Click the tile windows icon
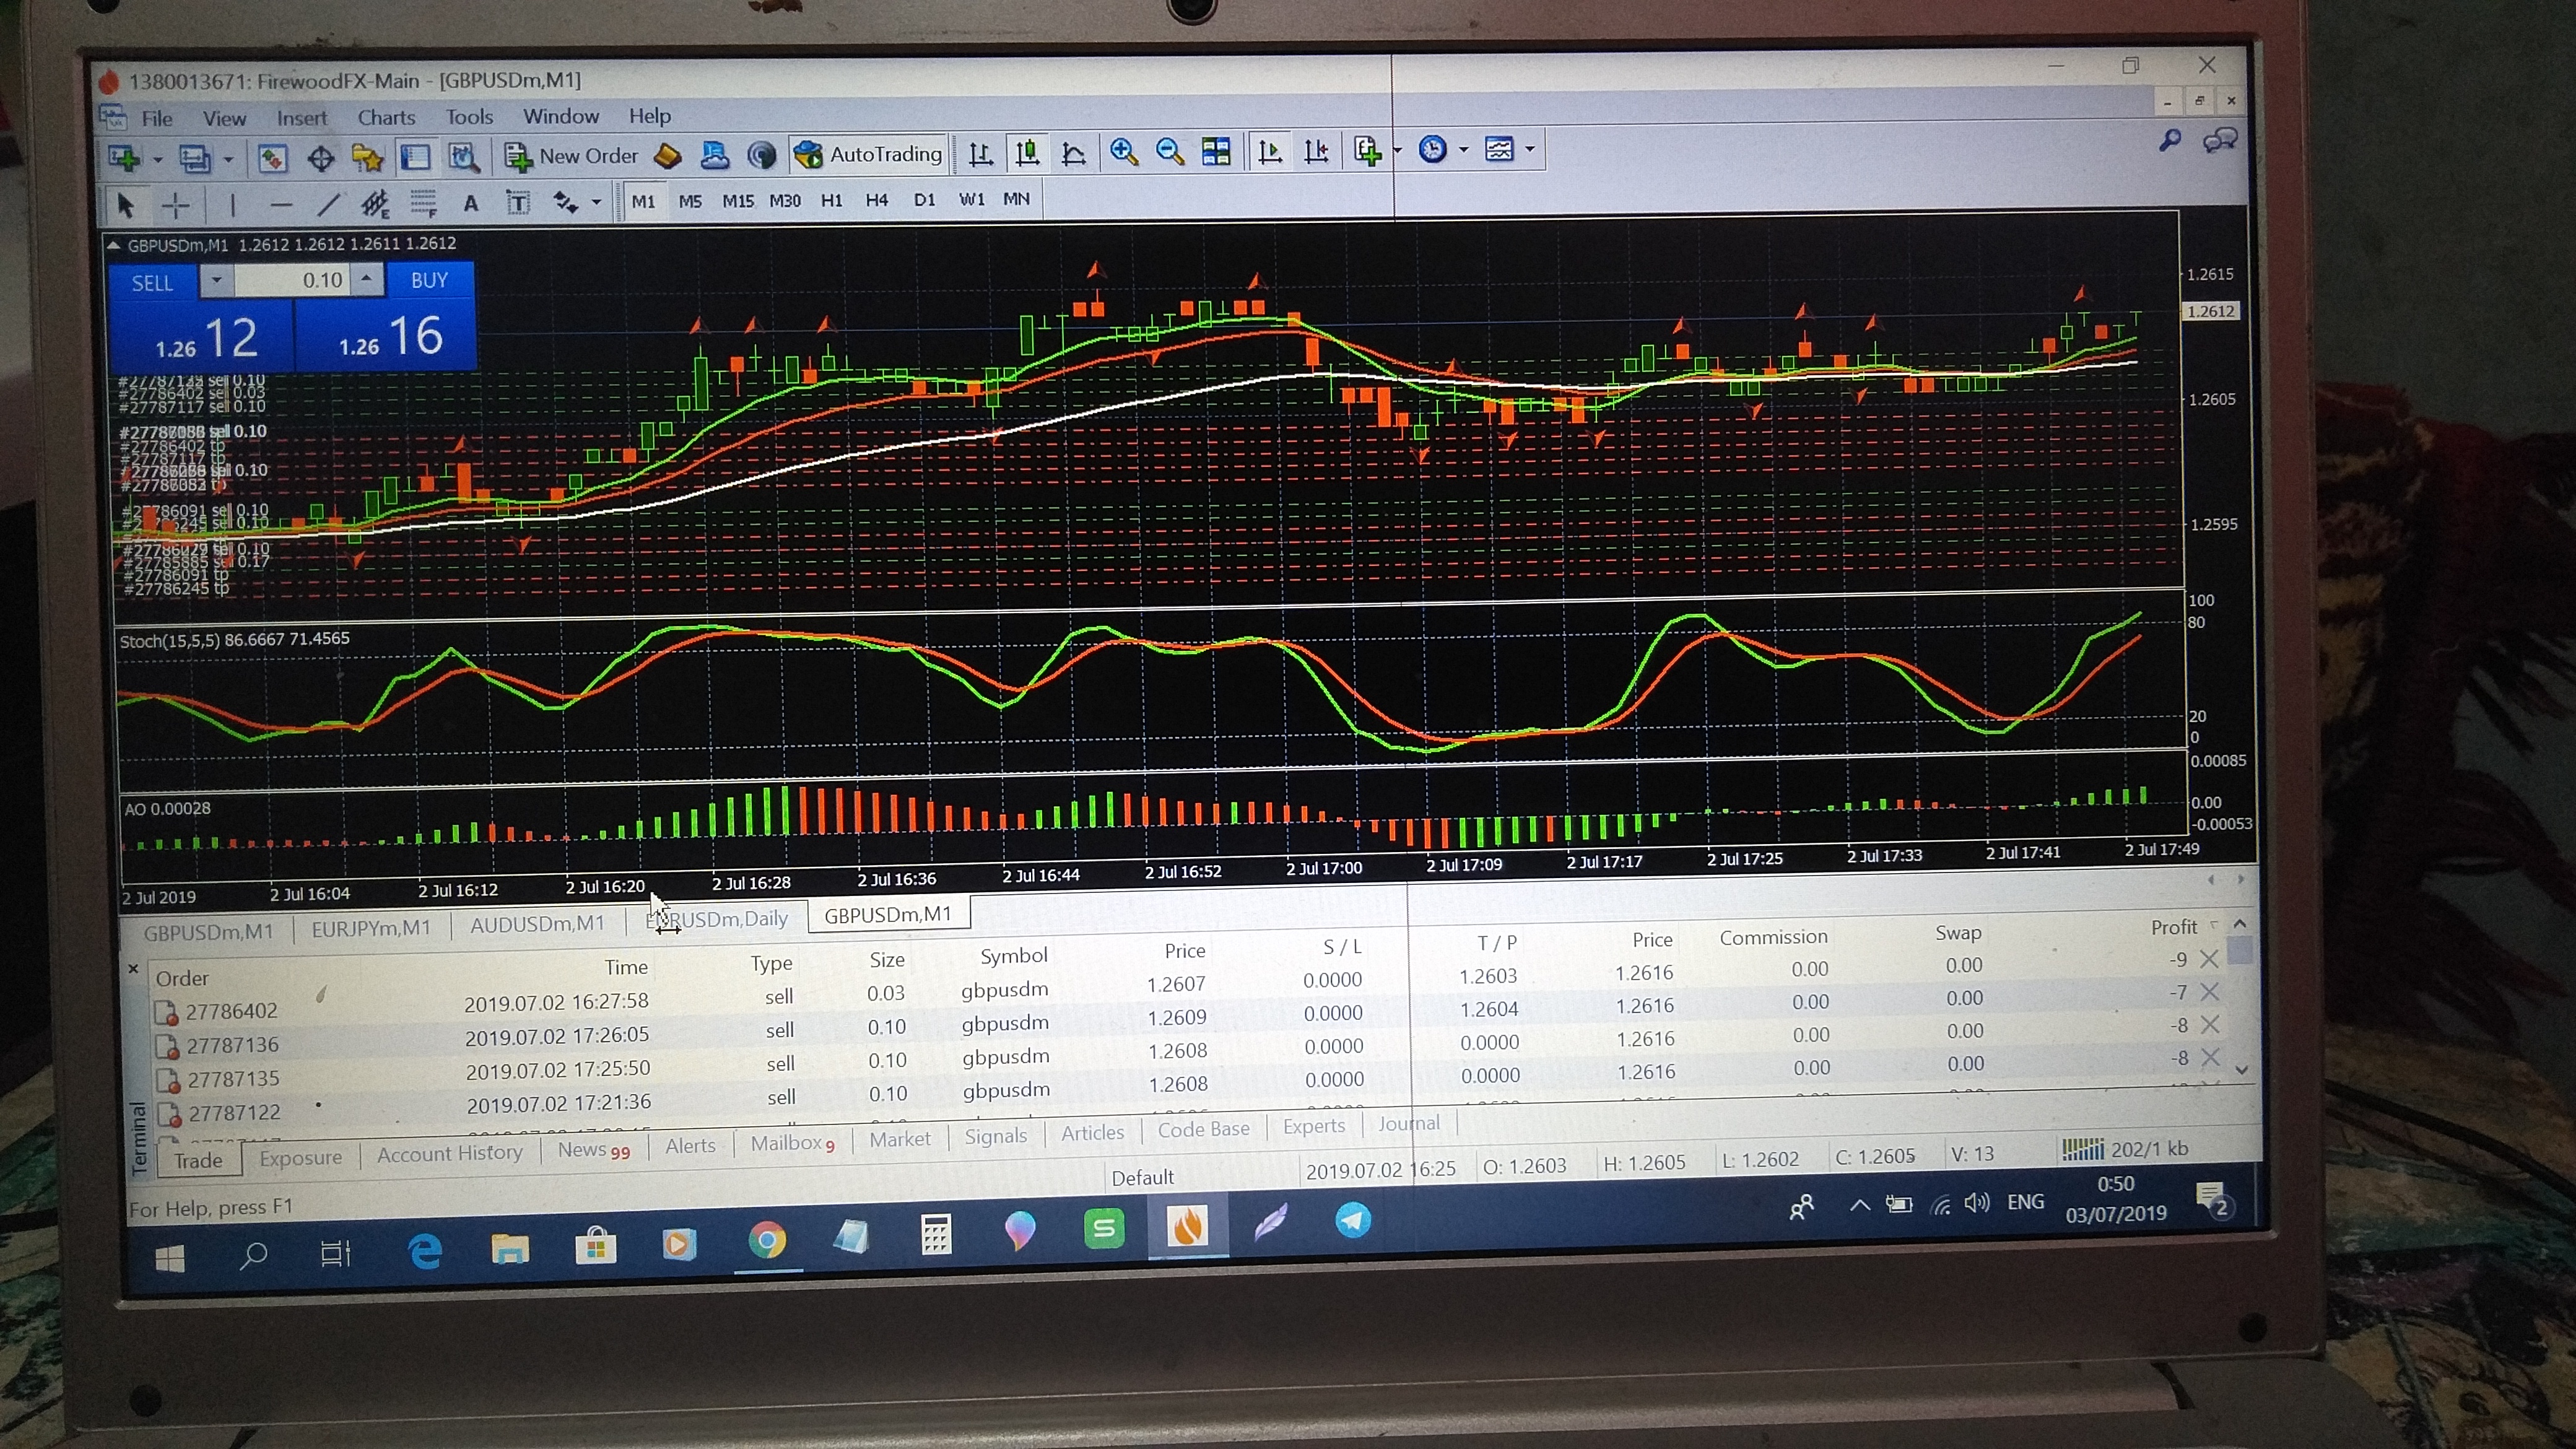This screenshot has width=2576, height=1449. click(x=1216, y=152)
